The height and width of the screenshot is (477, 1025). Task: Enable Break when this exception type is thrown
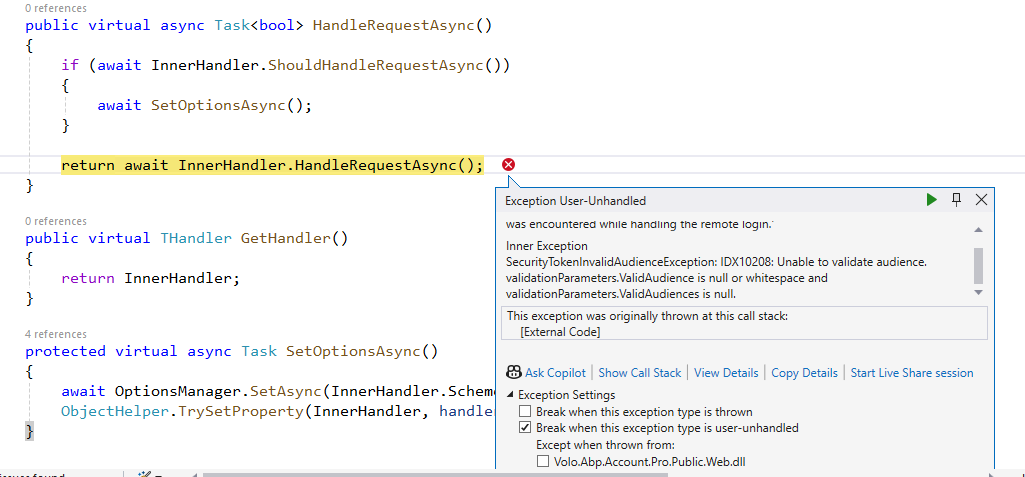525,412
